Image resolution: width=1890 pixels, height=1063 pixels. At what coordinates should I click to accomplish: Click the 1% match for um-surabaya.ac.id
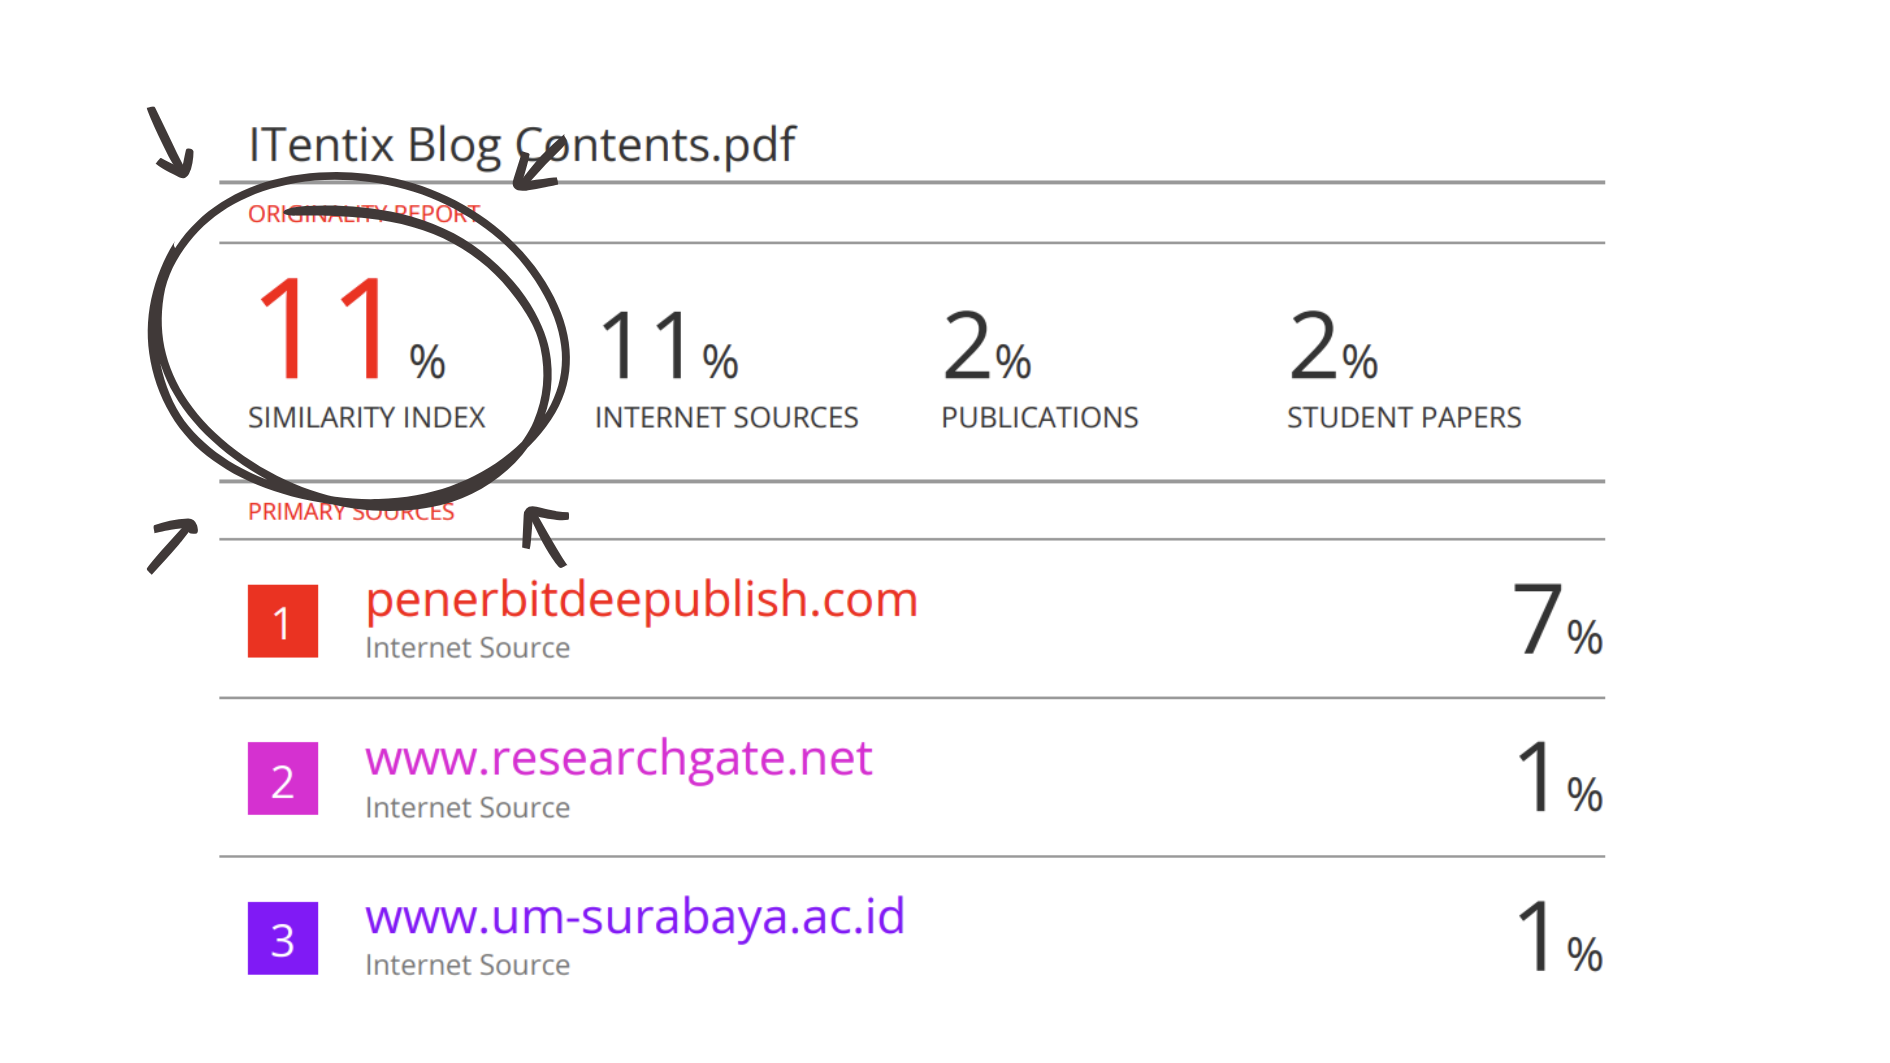point(1558,937)
